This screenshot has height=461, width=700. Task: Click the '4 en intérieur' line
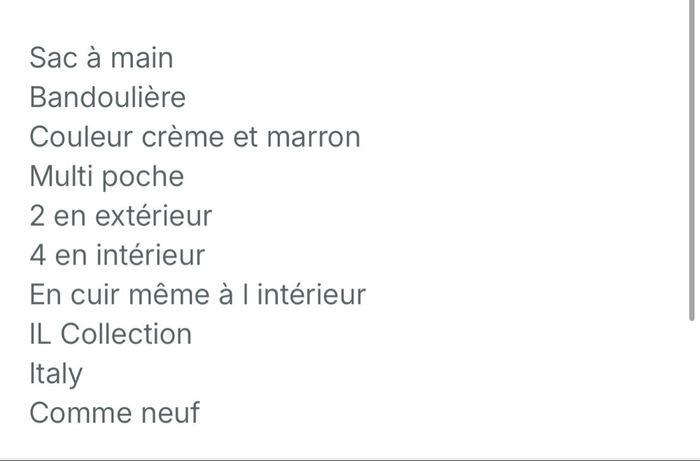tap(117, 255)
